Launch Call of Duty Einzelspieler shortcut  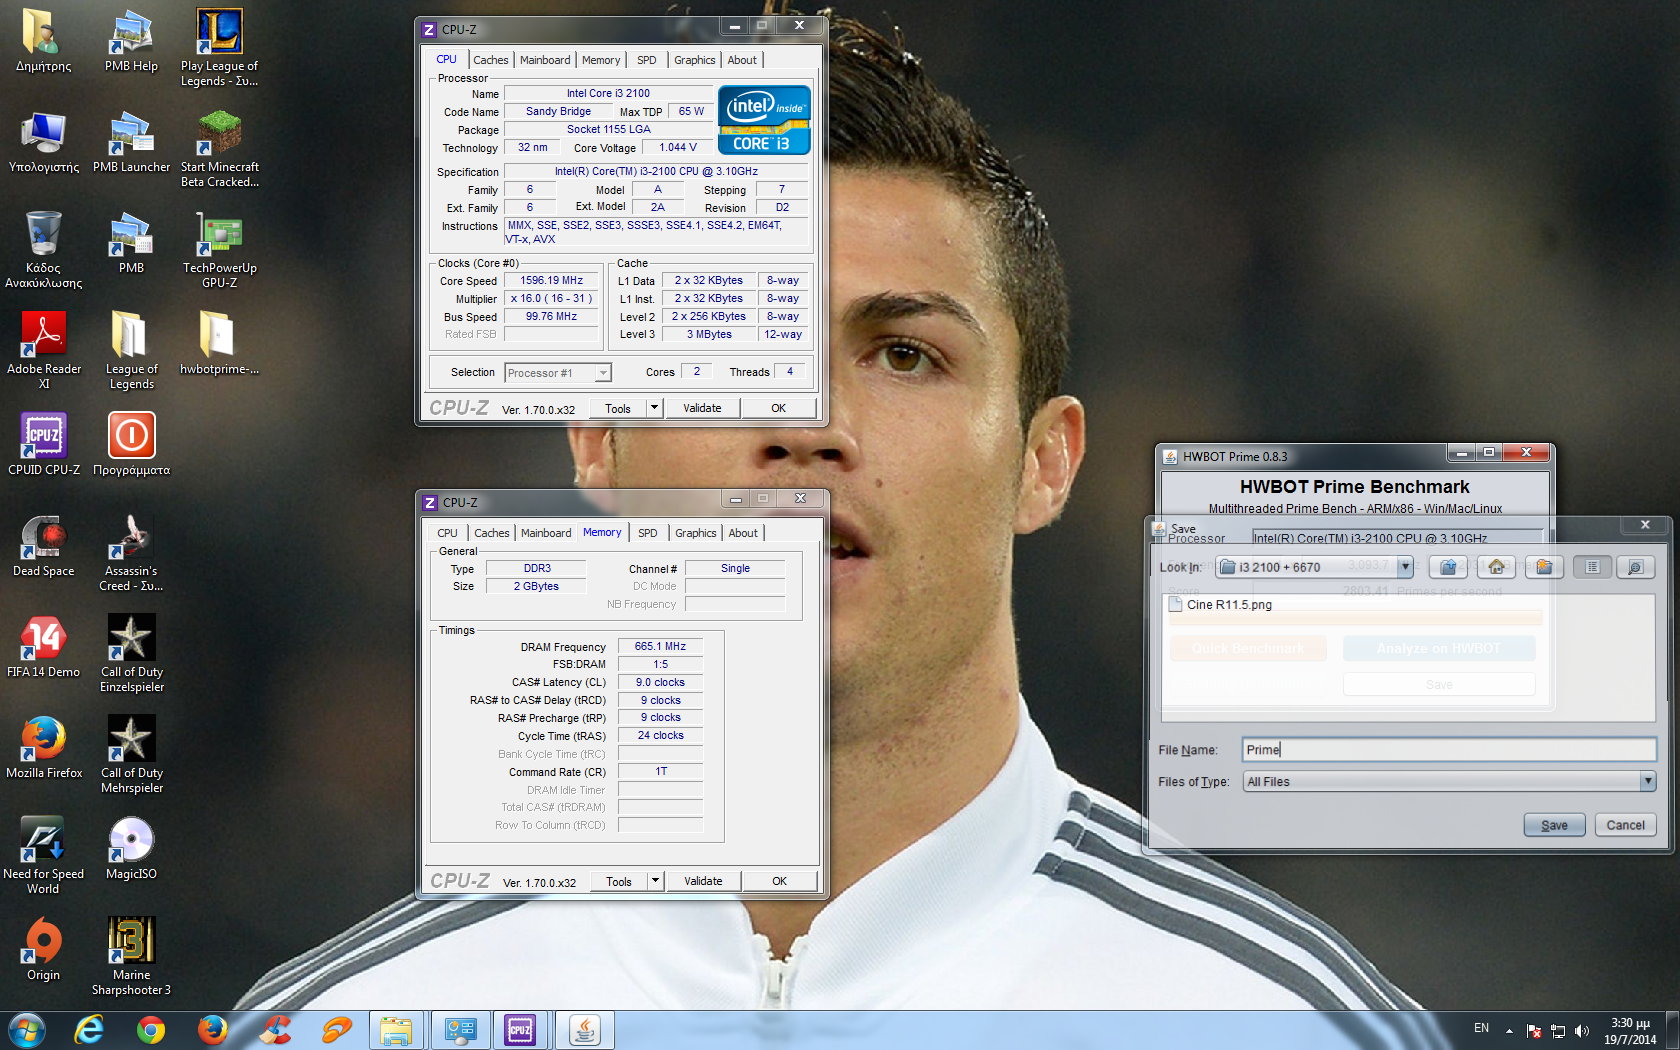(131, 654)
